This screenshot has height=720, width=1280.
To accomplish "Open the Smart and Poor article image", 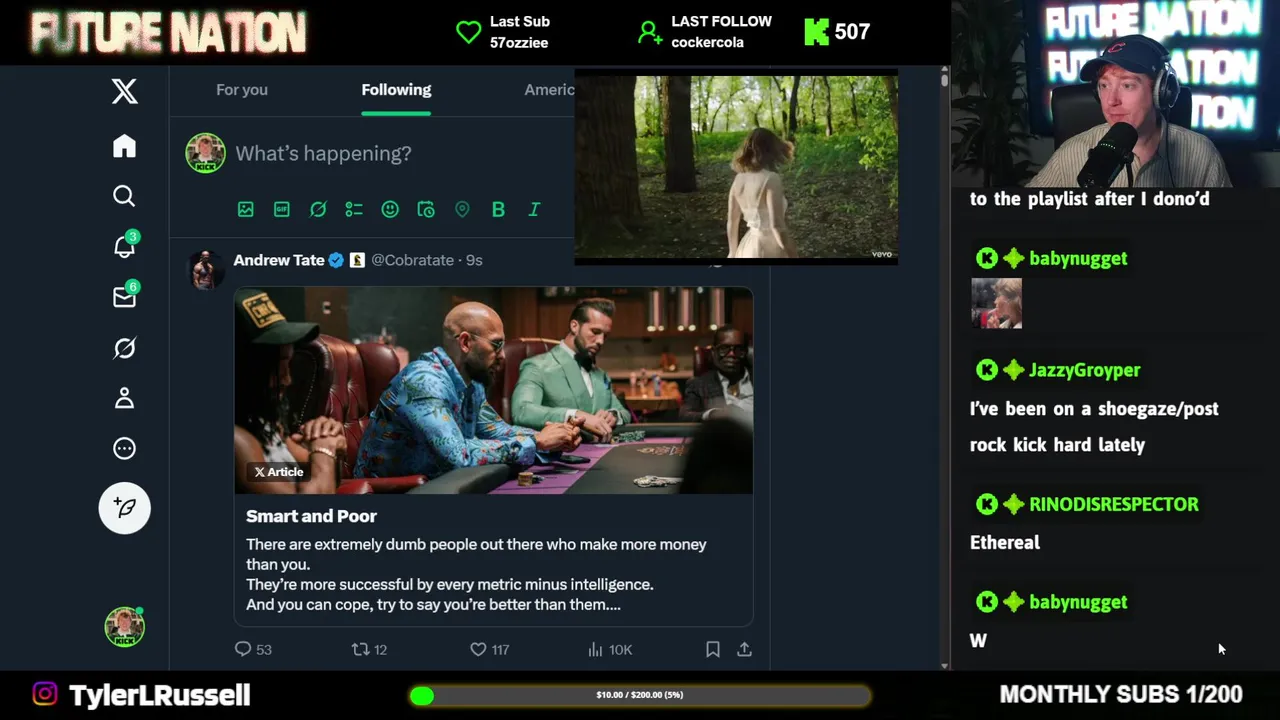I will click(494, 391).
